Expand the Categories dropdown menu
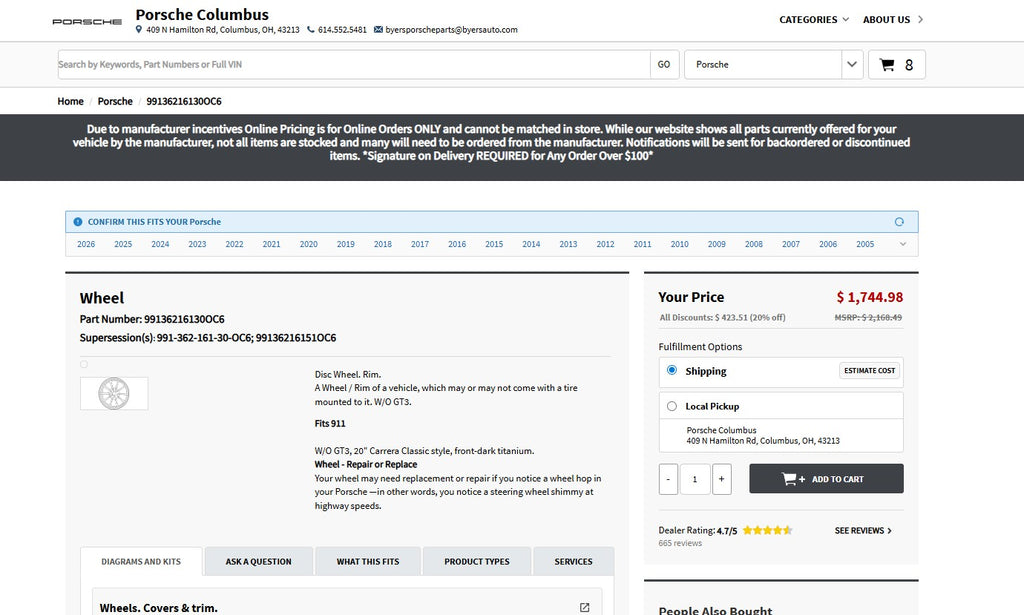The width and height of the screenshot is (1024, 615). click(813, 19)
